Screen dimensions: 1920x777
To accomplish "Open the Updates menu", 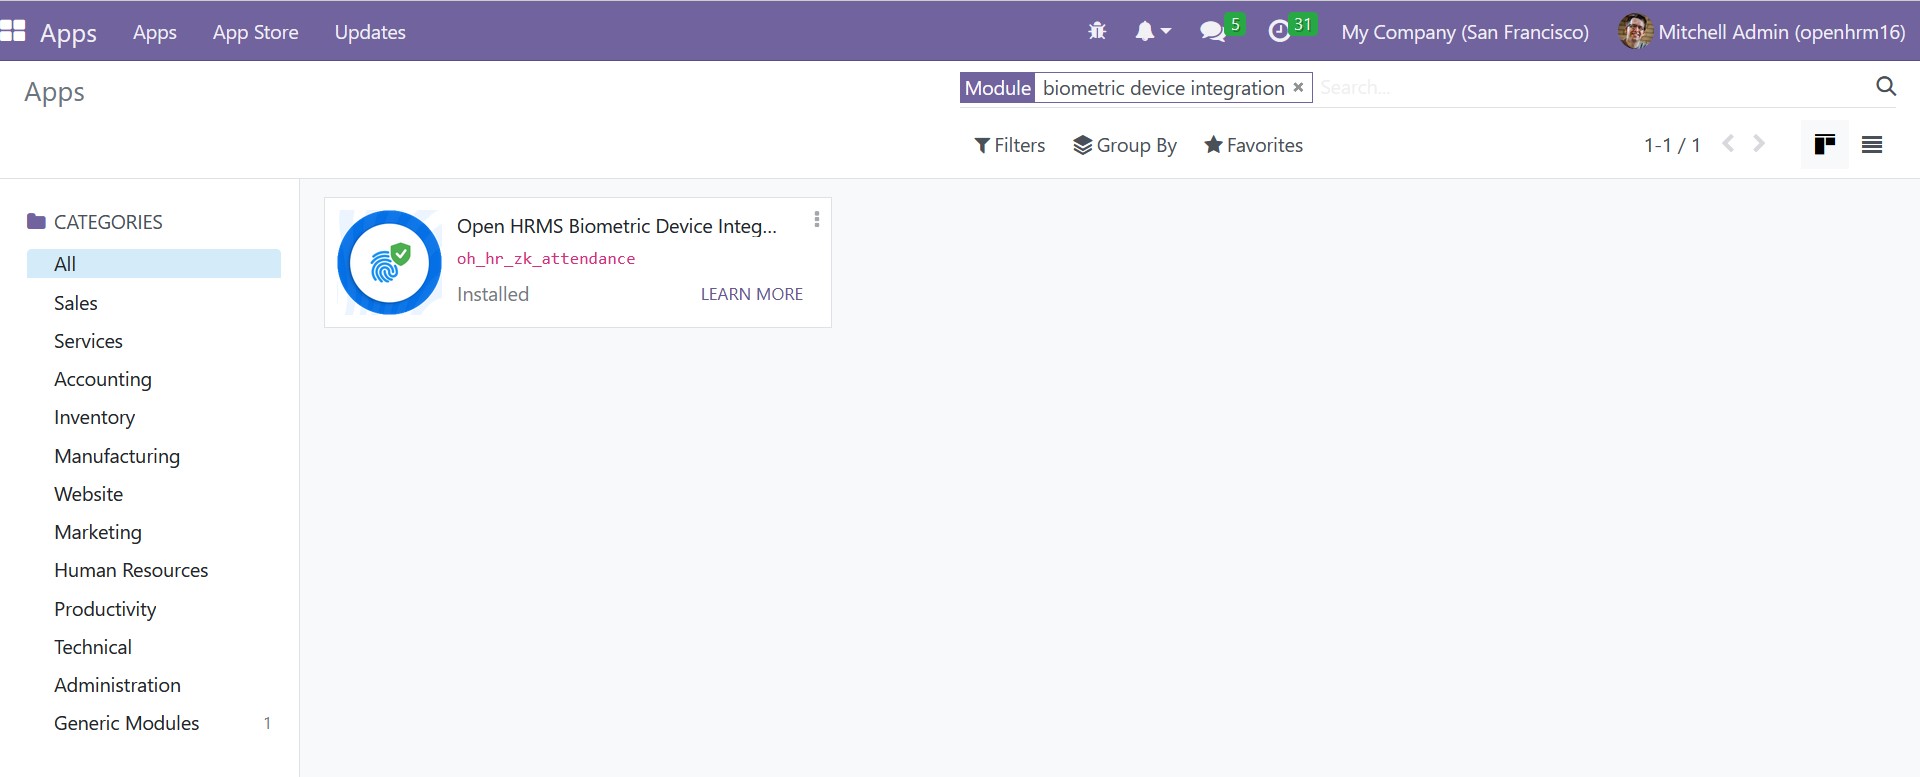I will point(370,32).
